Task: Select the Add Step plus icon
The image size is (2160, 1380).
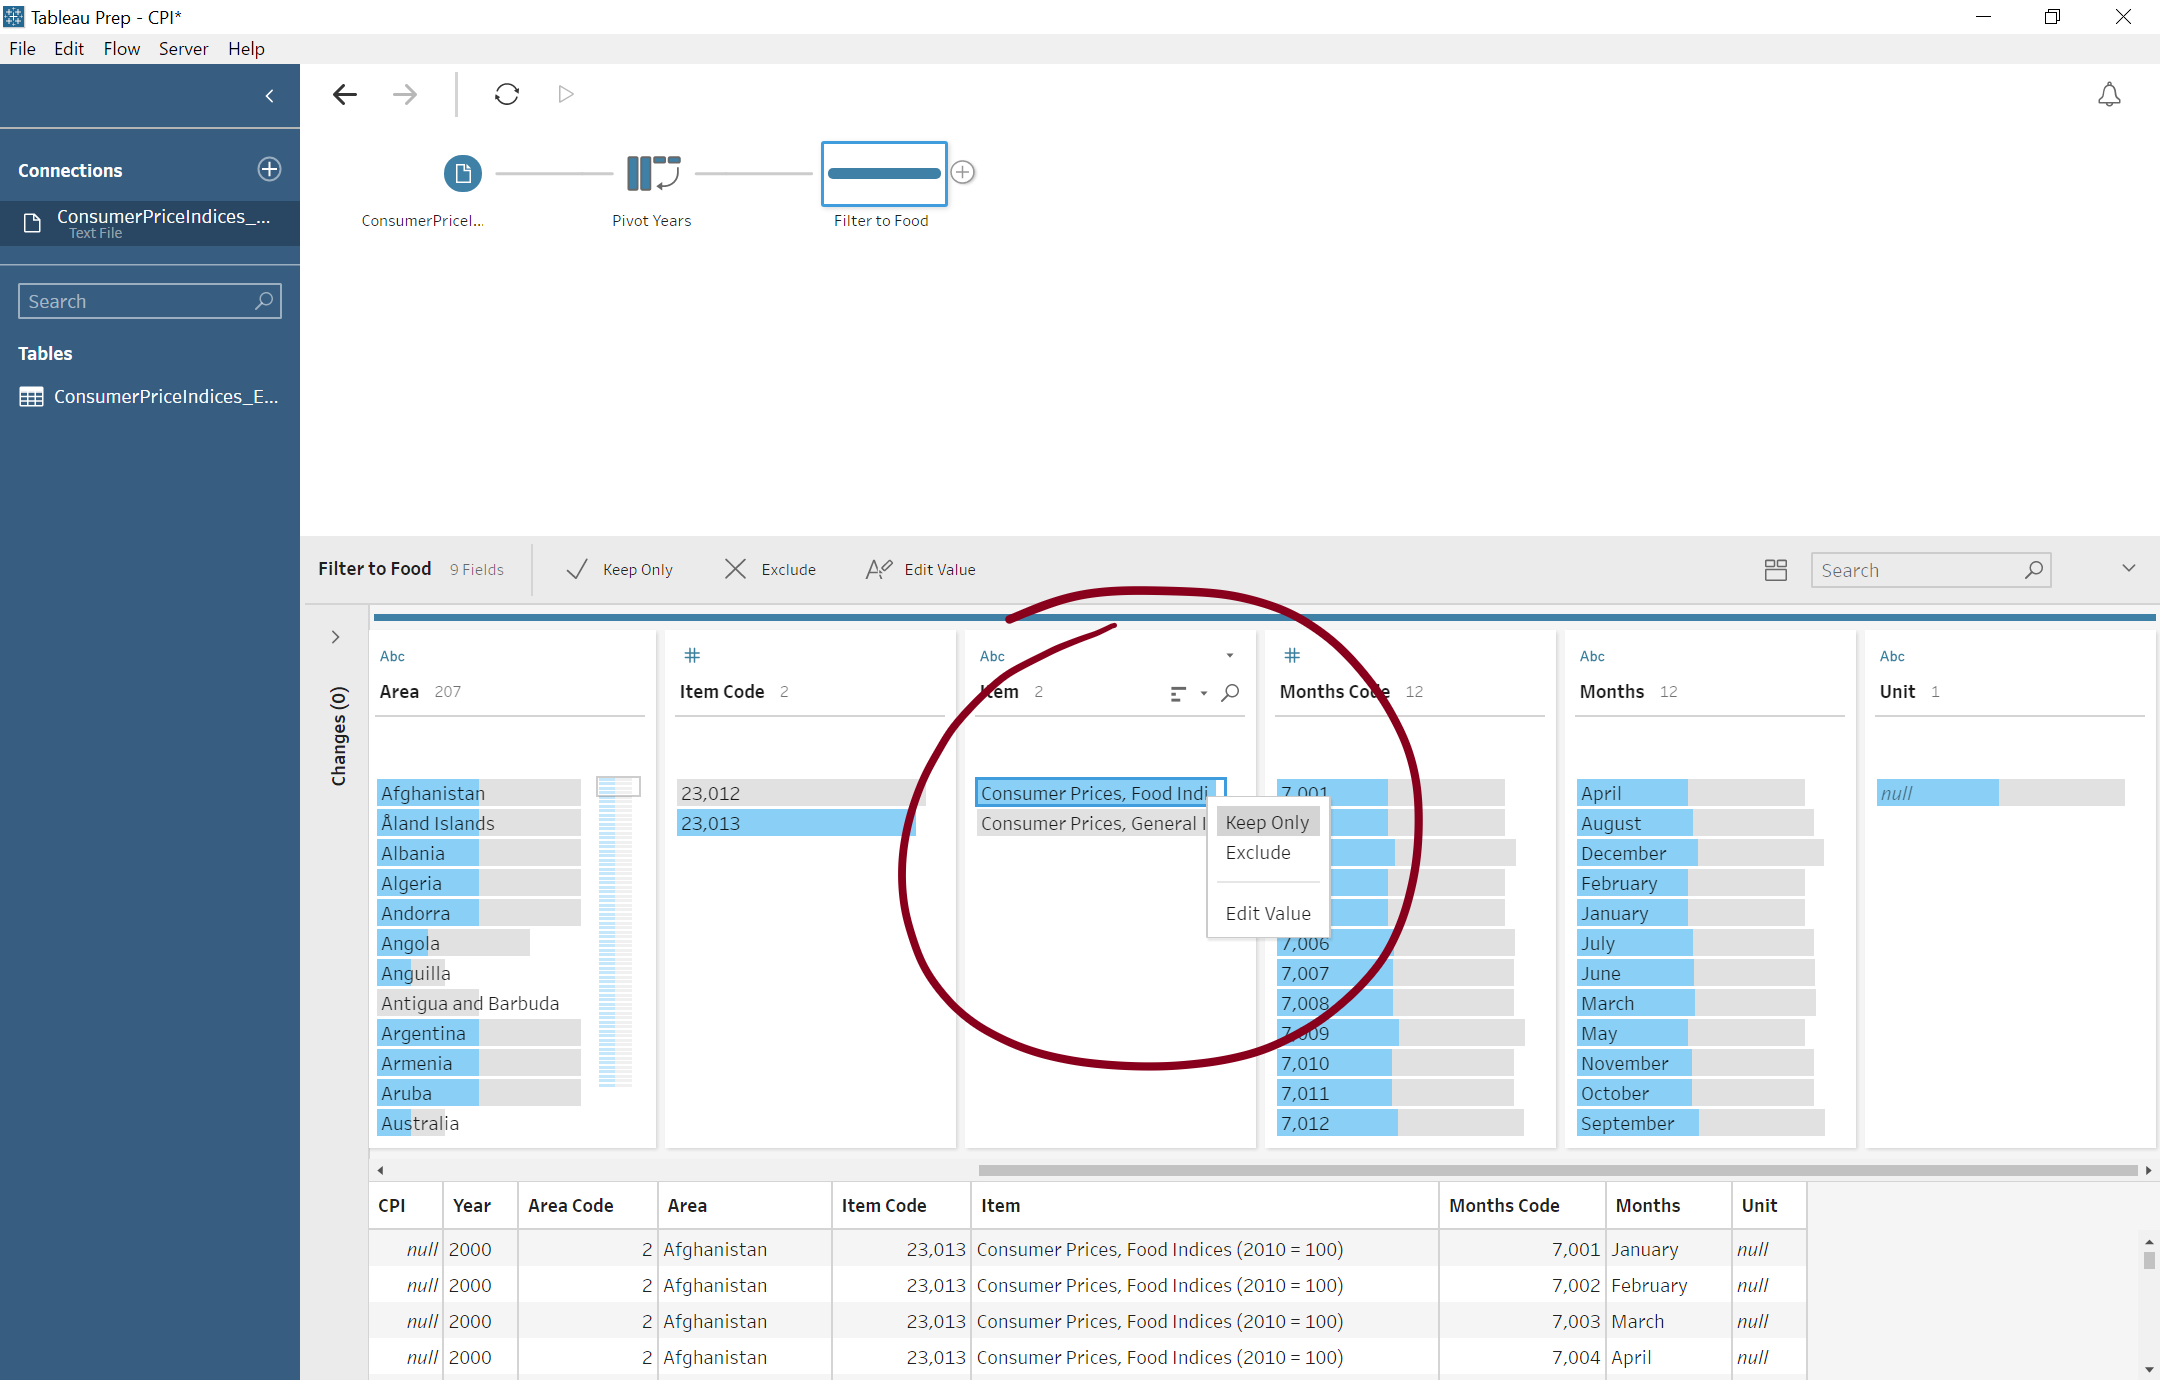Action: pos(962,172)
